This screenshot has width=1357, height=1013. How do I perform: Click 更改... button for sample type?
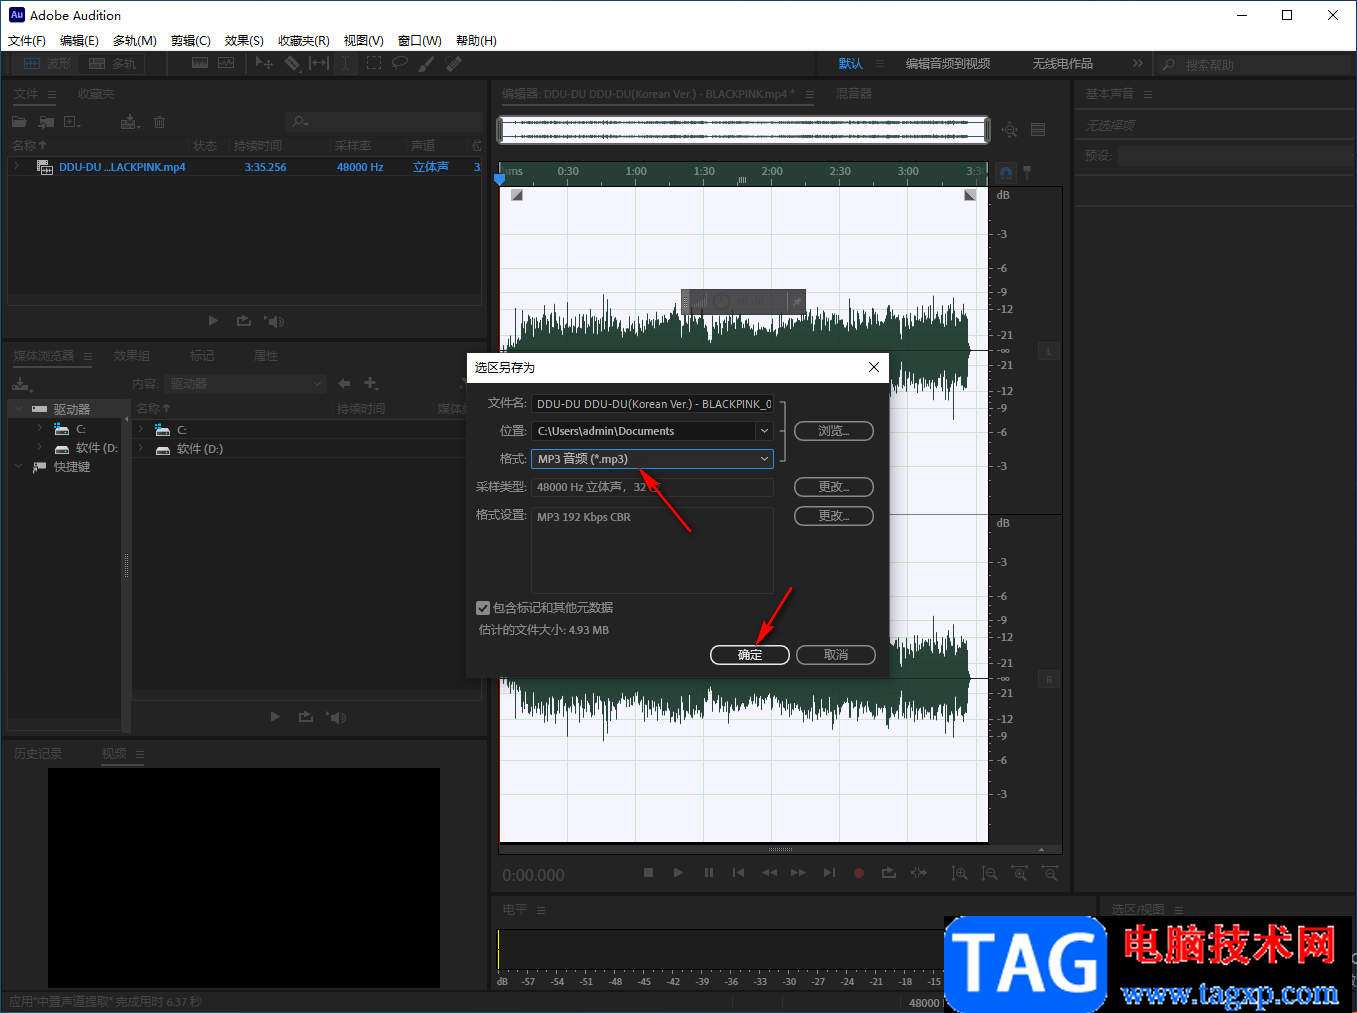point(834,487)
